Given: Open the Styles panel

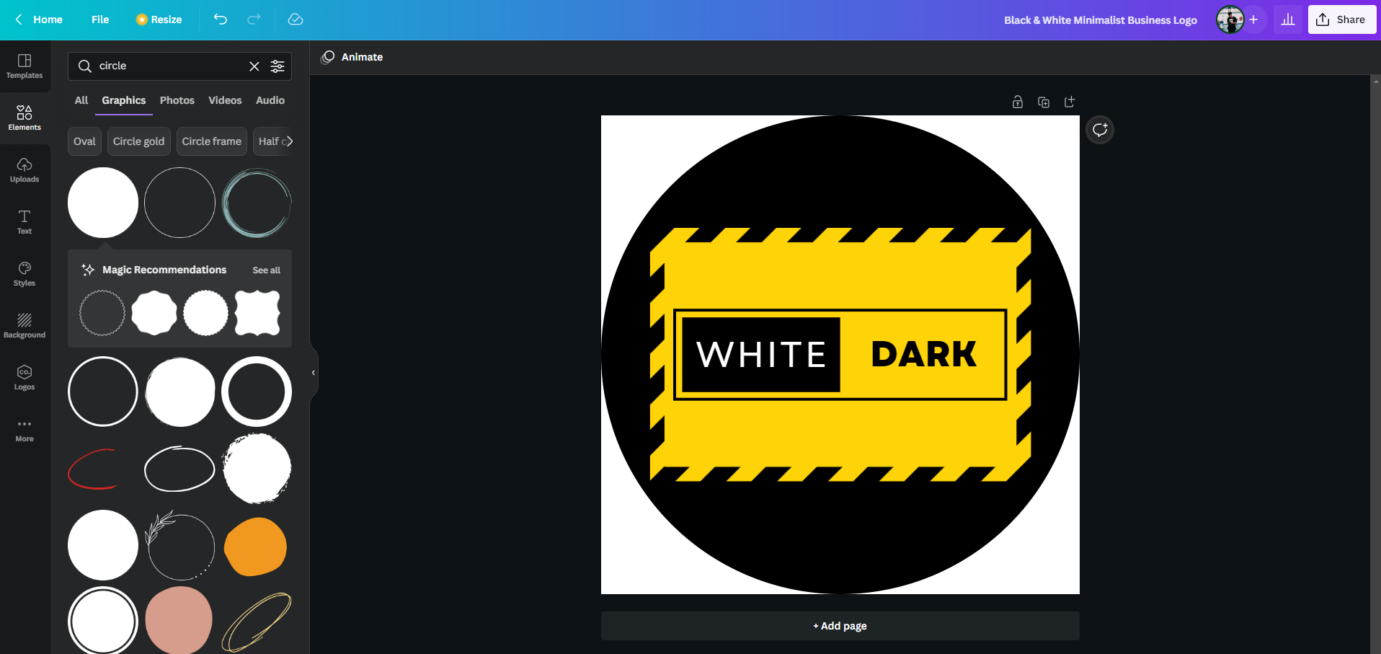Looking at the screenshot, I should [24, 273].
